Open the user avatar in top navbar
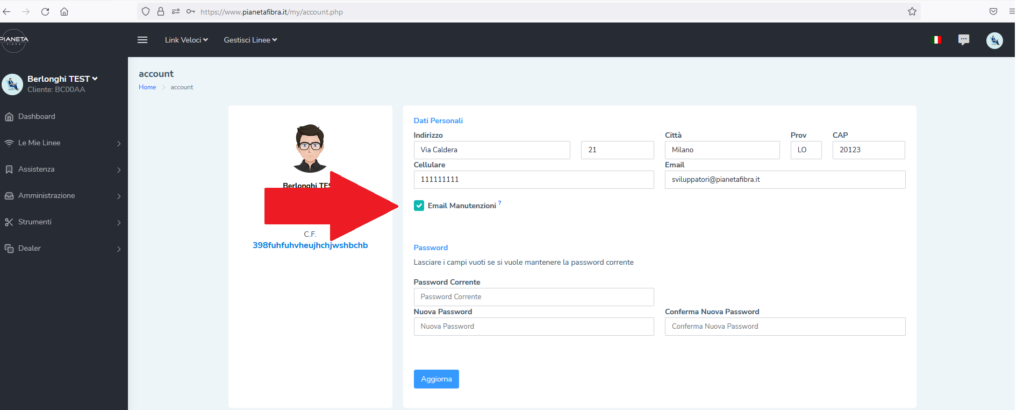The image size is (1024, 410). tap(994, 40)
